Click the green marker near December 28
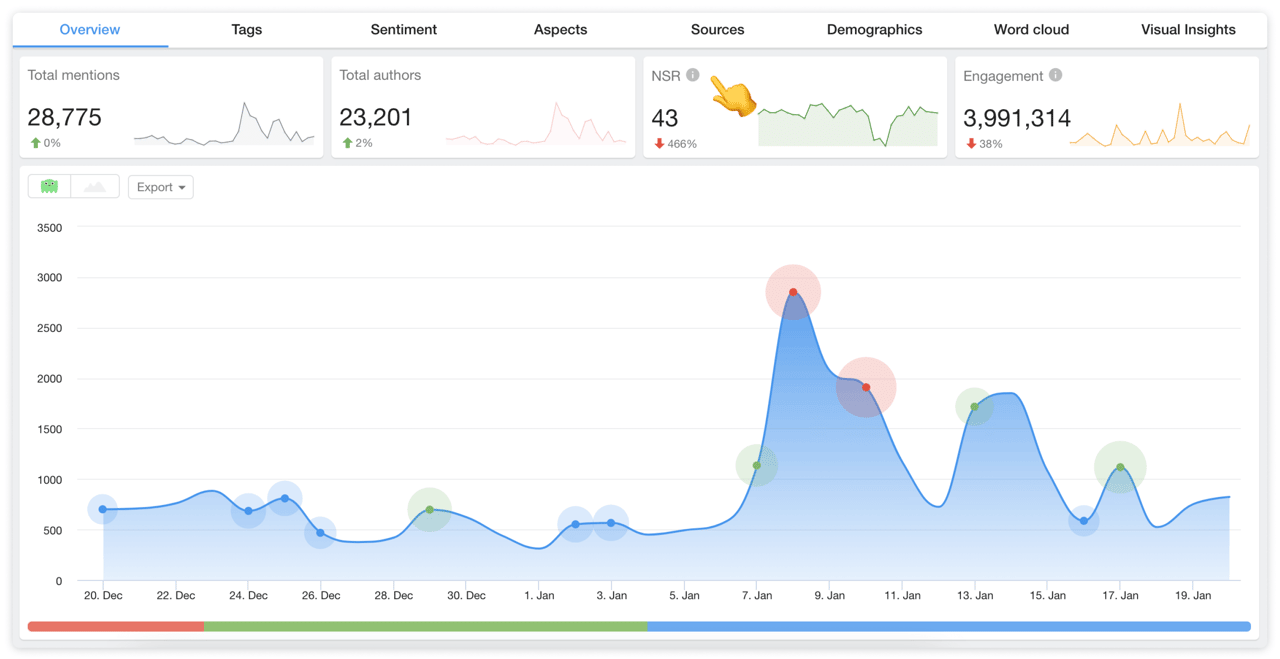Screen dimensions: 1280x659 430,509
